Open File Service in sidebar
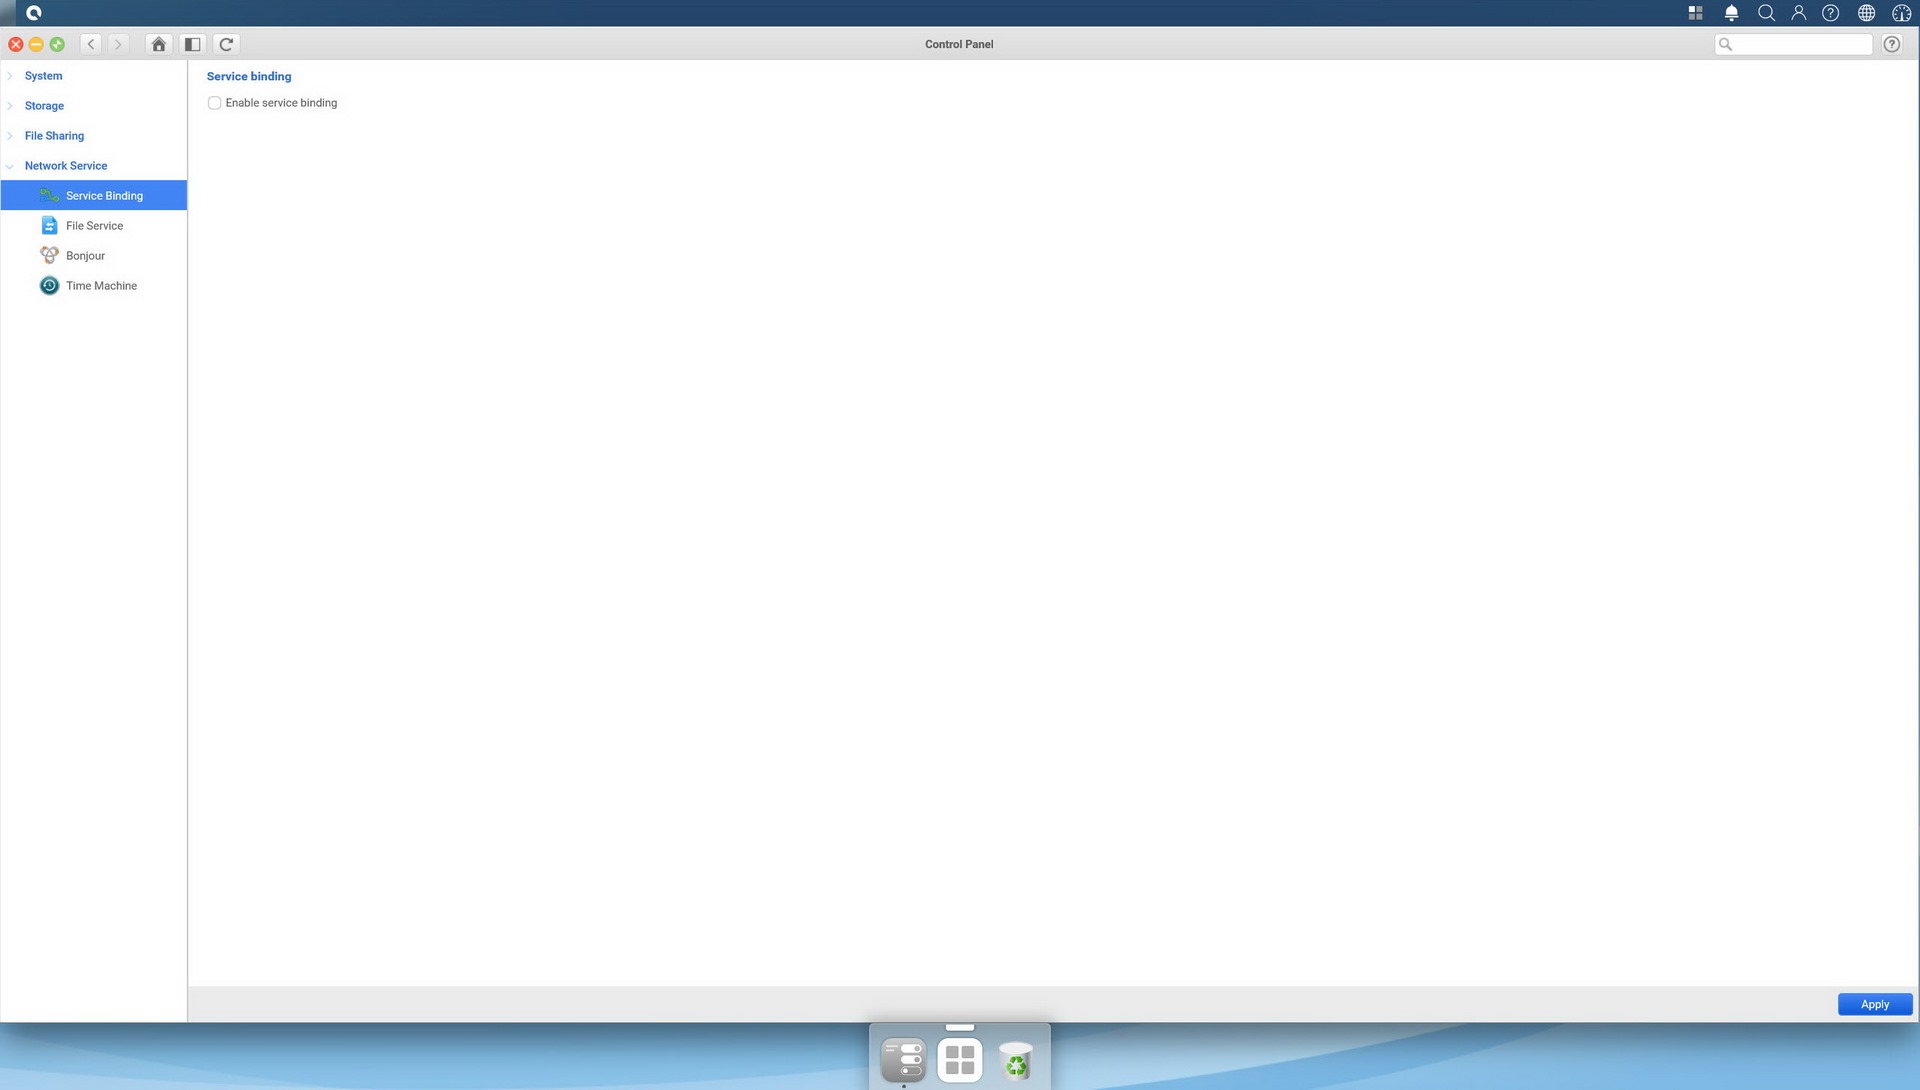The width and height of the screenshot is (1920, 1090). (94, 226)
